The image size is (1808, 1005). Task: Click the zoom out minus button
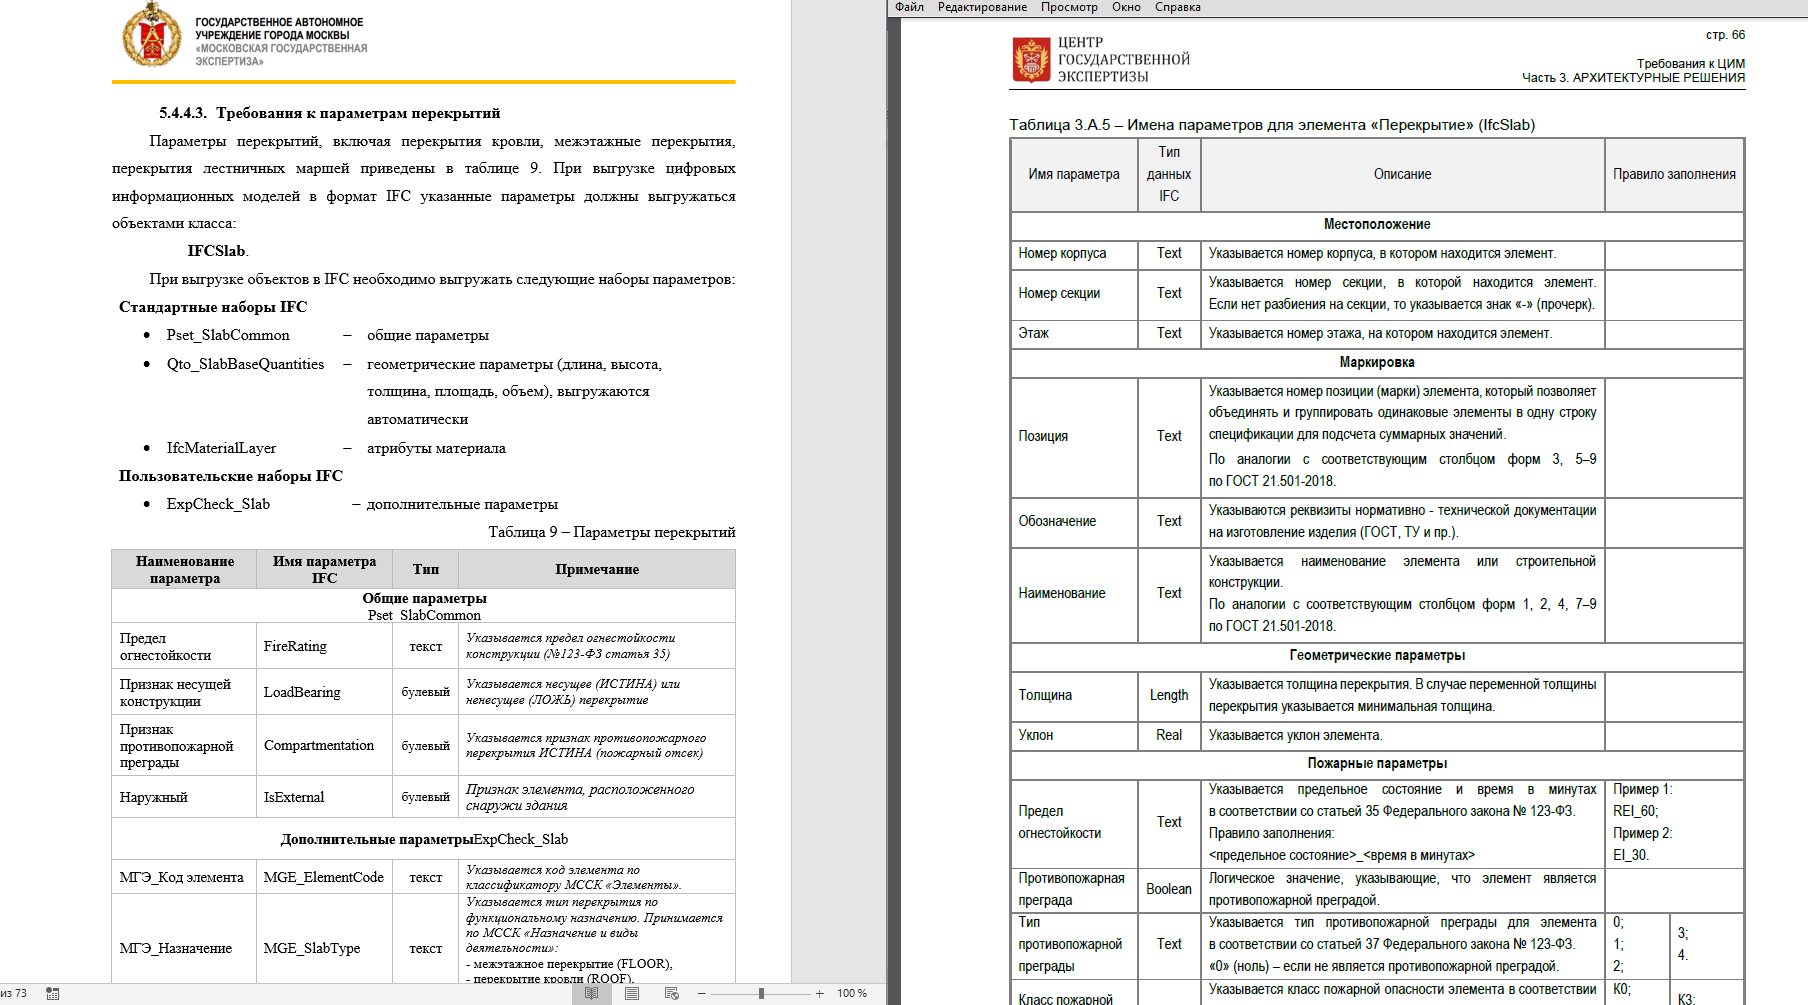[702, 993]
